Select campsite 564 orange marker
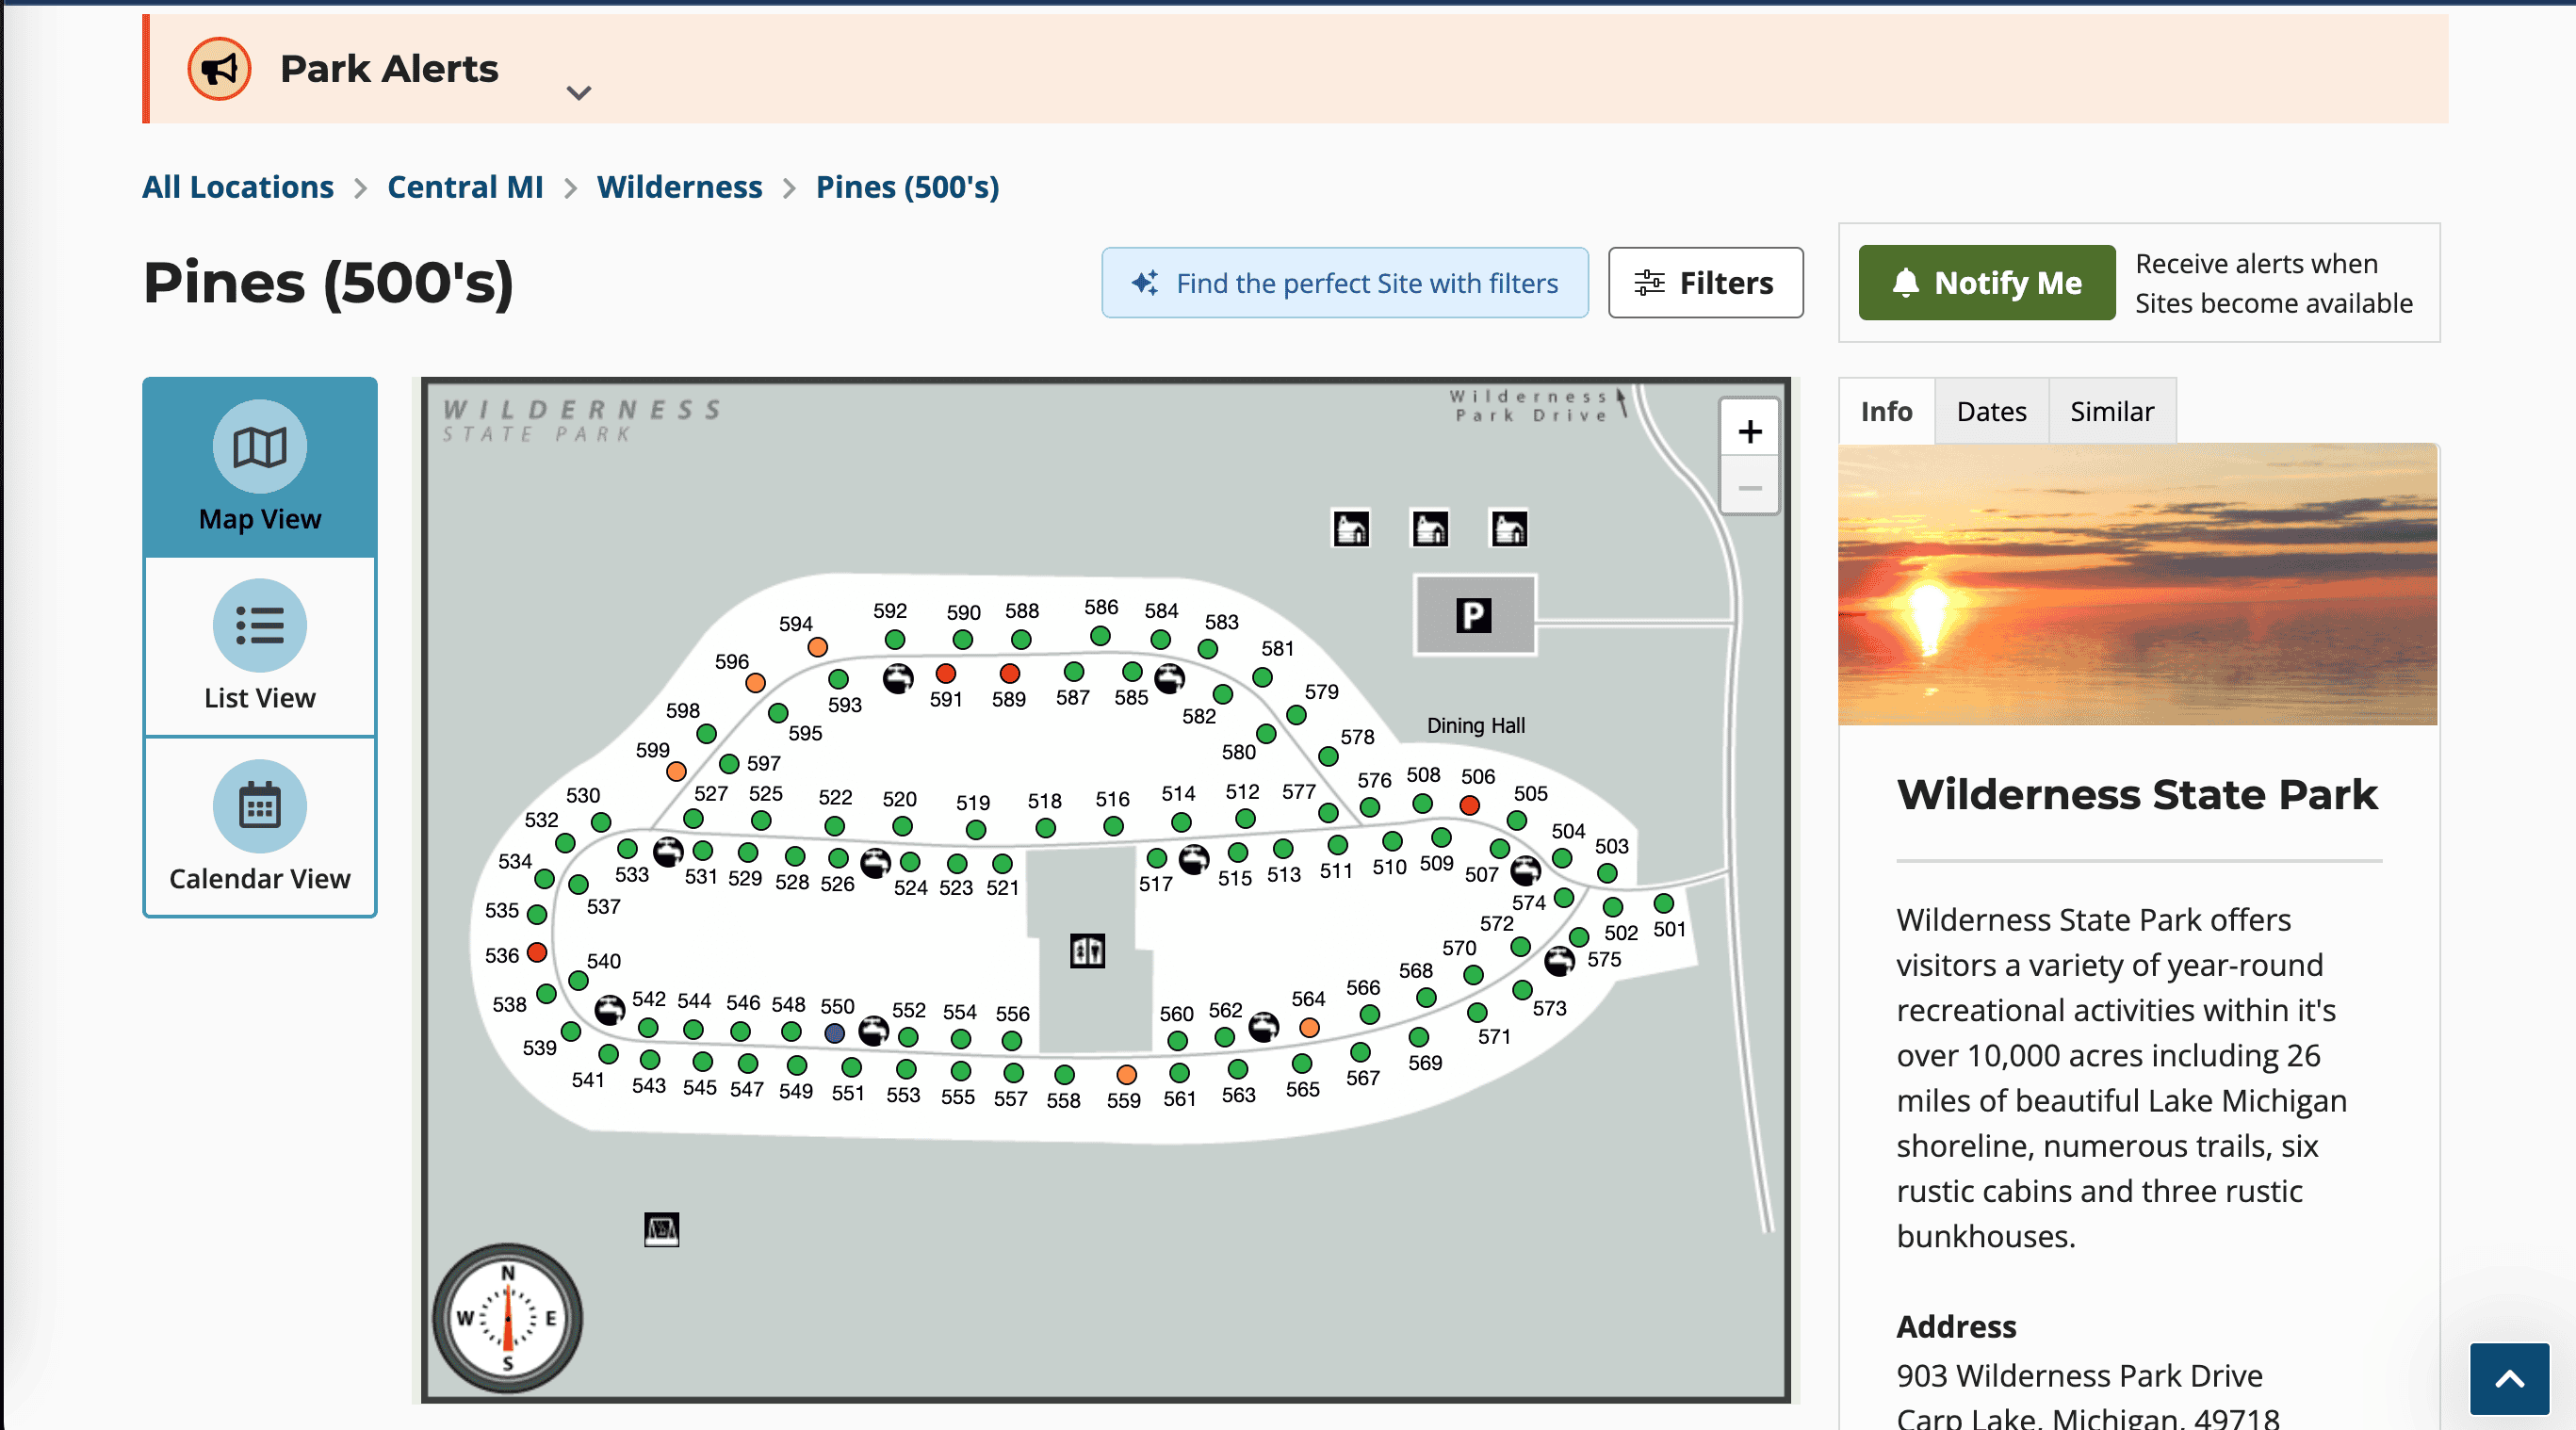Screen dimensions: 2576x1430 (1309, 1027)
